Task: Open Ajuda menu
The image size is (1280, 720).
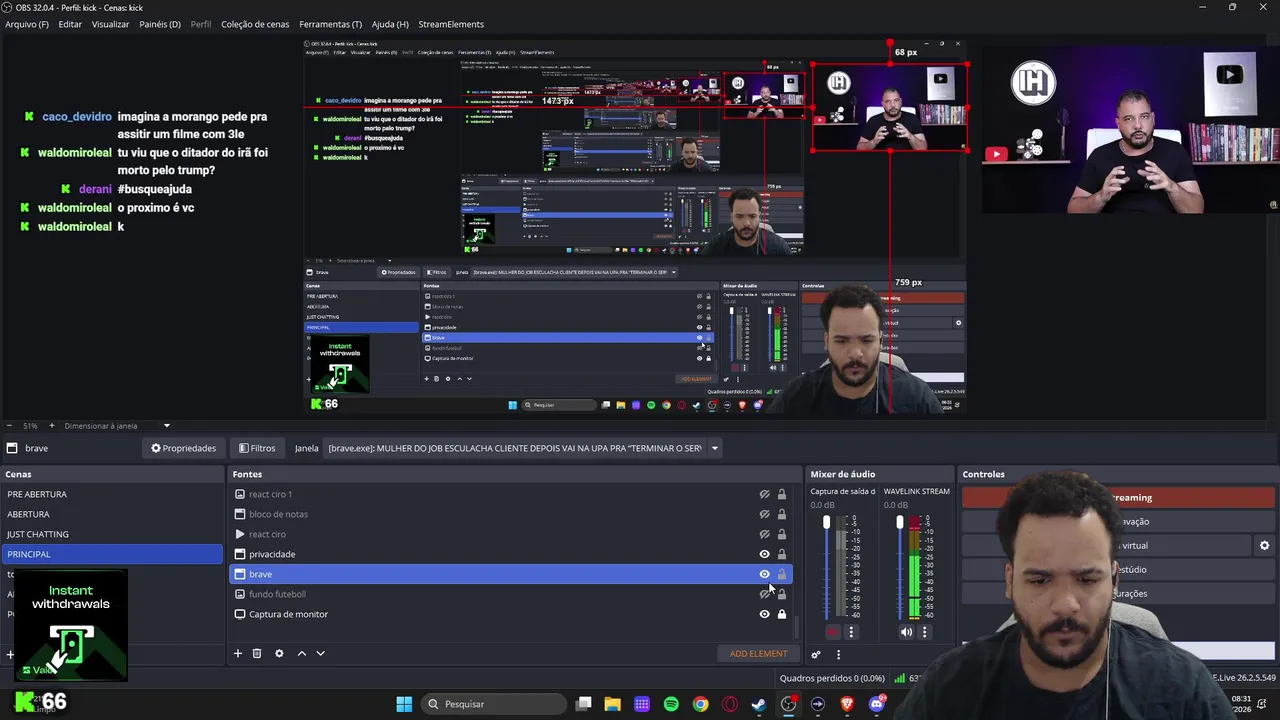Action: [x=390, y=24]
